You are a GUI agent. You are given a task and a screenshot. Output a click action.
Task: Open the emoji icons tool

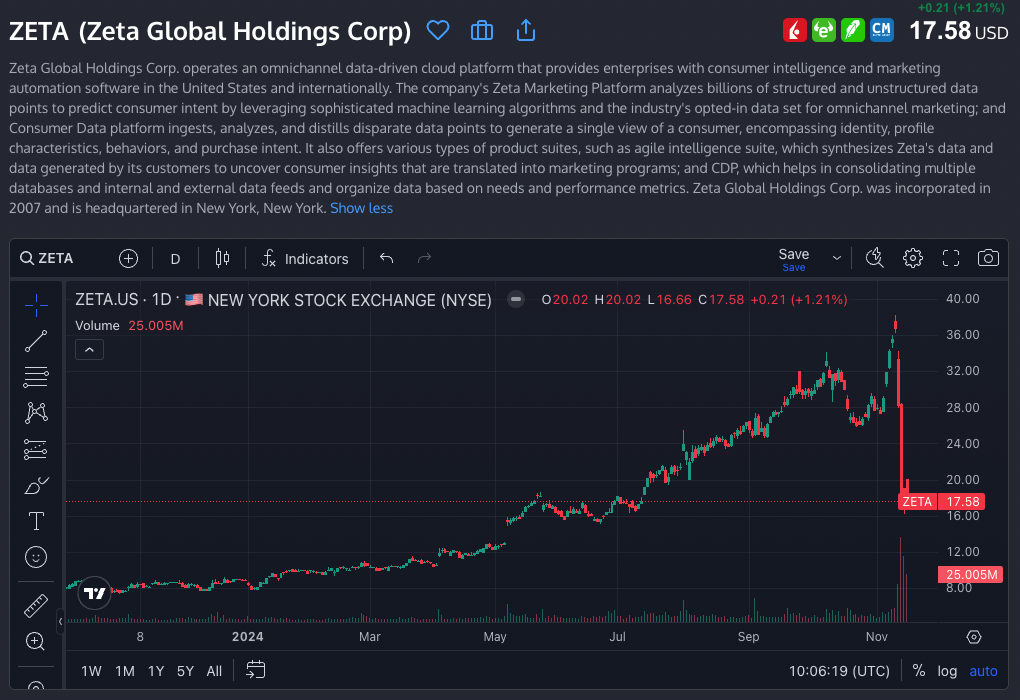36,557
